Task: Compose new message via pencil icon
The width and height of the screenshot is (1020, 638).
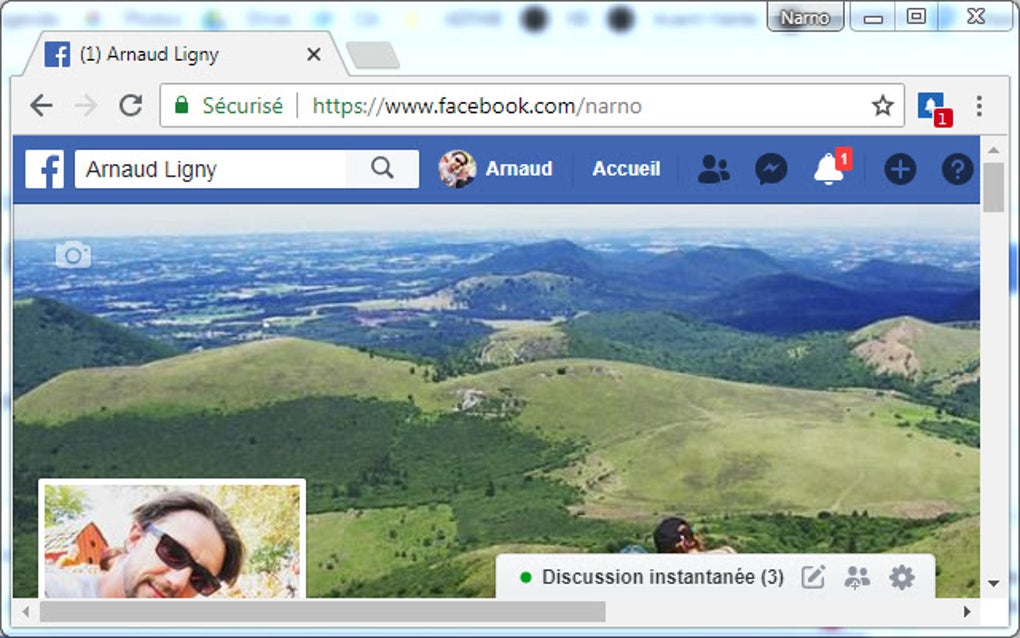Action: (x=812, y=576)
